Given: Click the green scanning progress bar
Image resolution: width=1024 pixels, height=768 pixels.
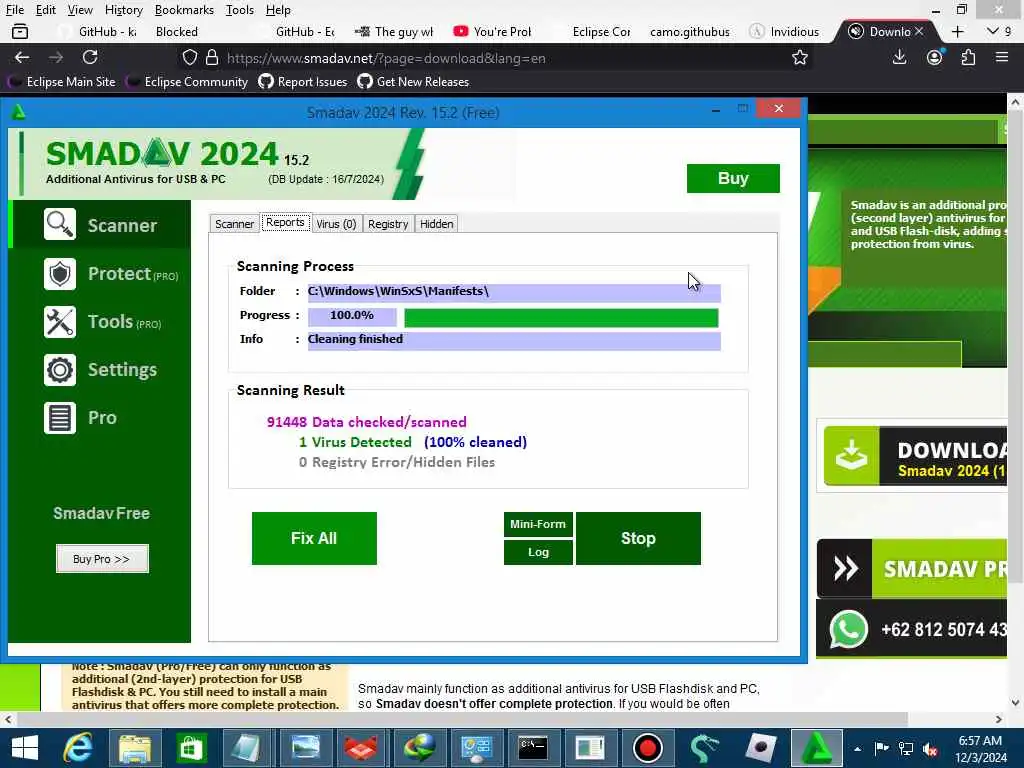Looking at the screenshot, I should pos(561,317).
